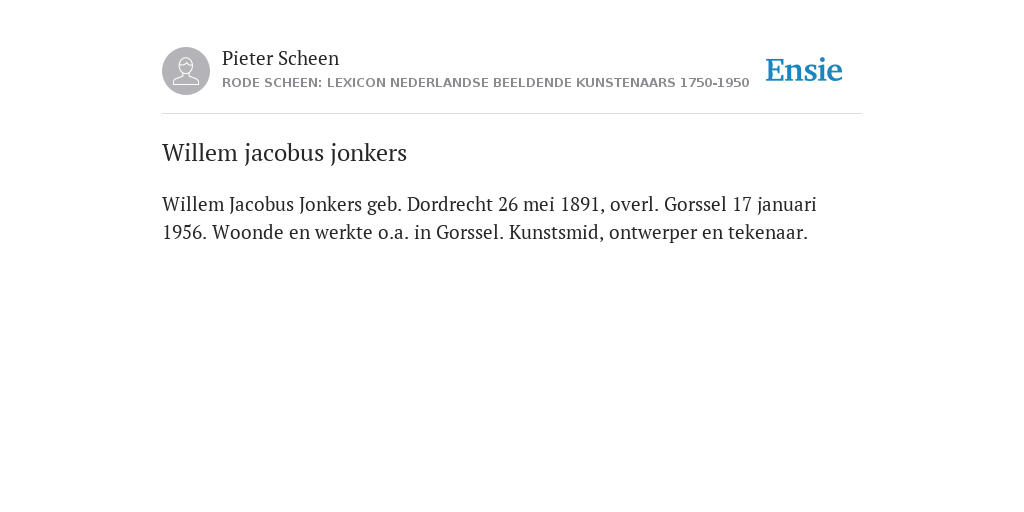Click the heading Willem jacobus jonkers
1024x512 pixels.
pos(284,153)
